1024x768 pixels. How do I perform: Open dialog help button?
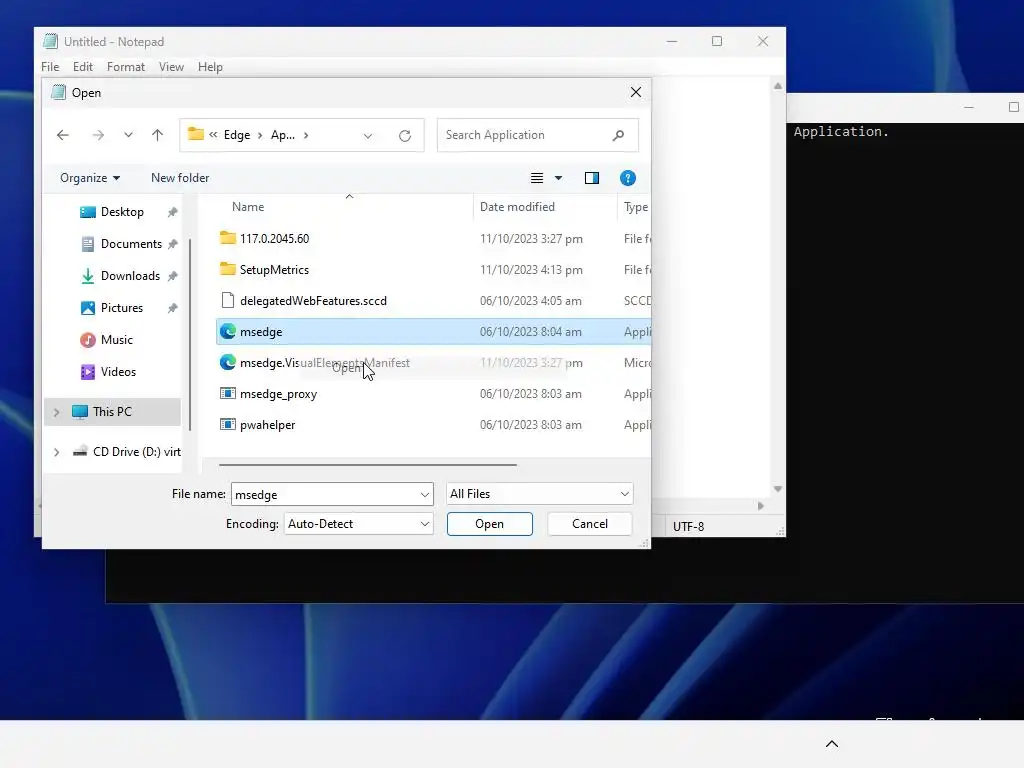pyautogui.click(x=628, y=178)
